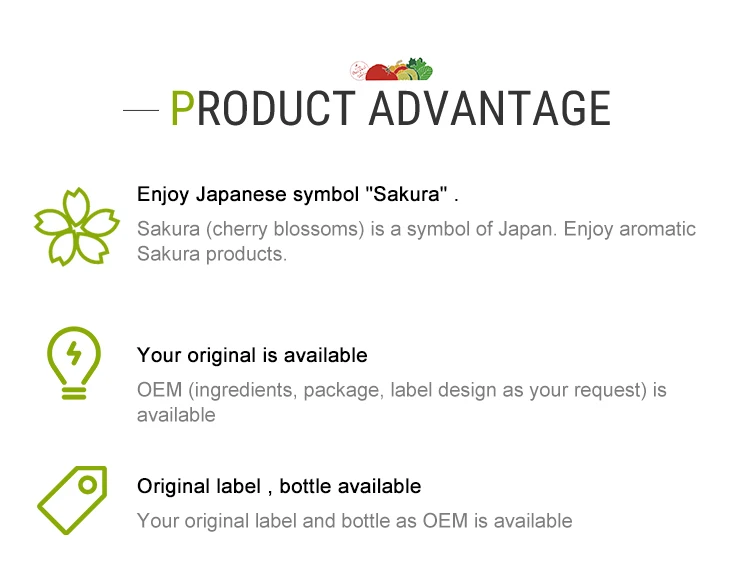Click the "PRODUCT ADVANTAGE" heading
This screenshot has width=750, height=587.
click(390, 108)
